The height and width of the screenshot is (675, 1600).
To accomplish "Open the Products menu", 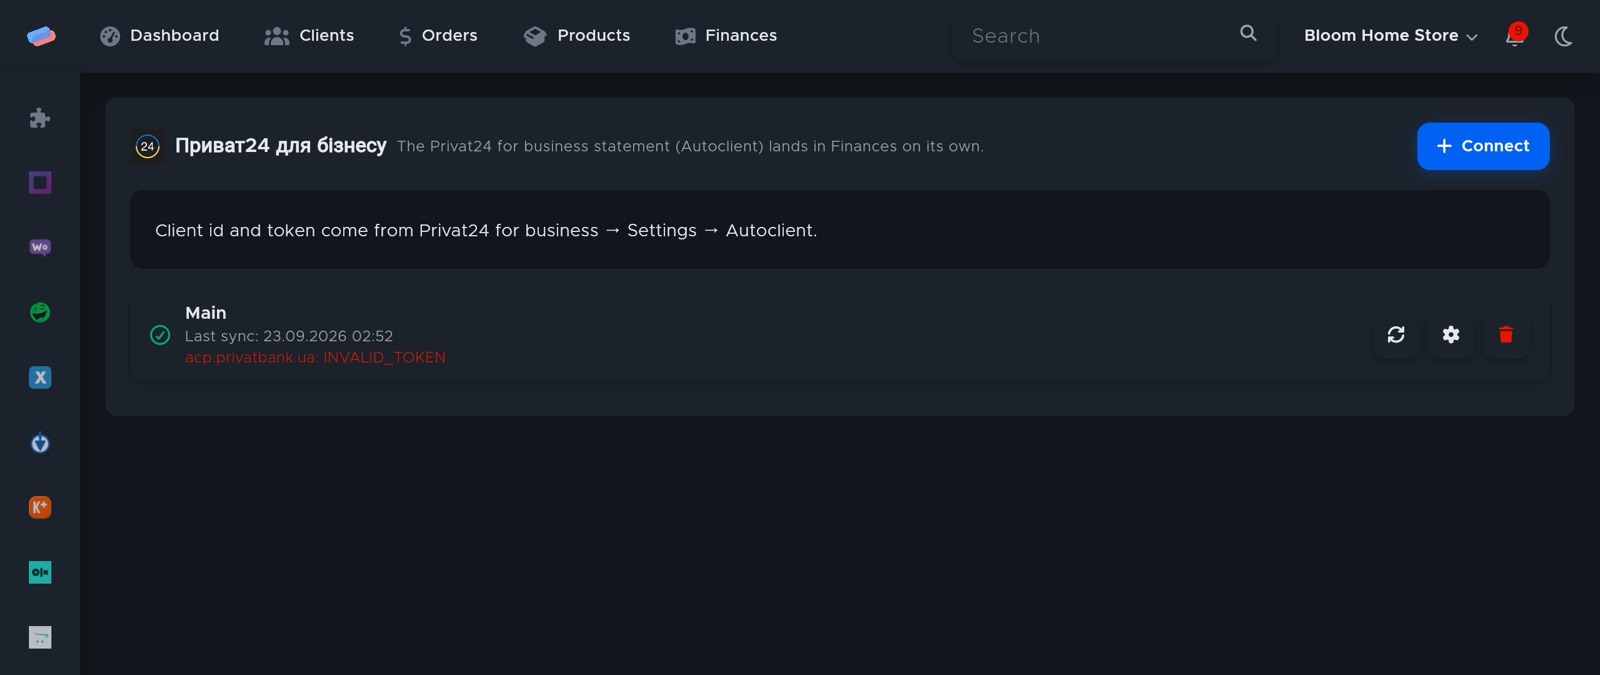I will click(x=577, y=36).
